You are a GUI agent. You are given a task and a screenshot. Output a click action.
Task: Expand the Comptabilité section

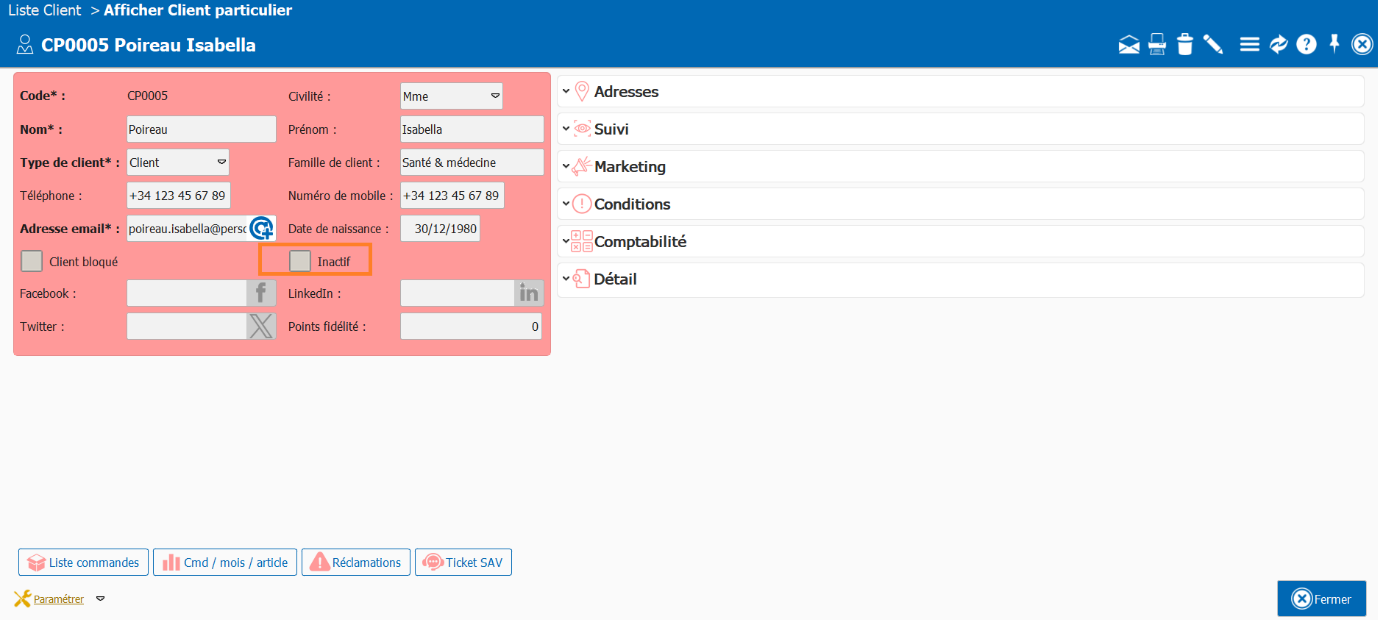pos(640,242)
